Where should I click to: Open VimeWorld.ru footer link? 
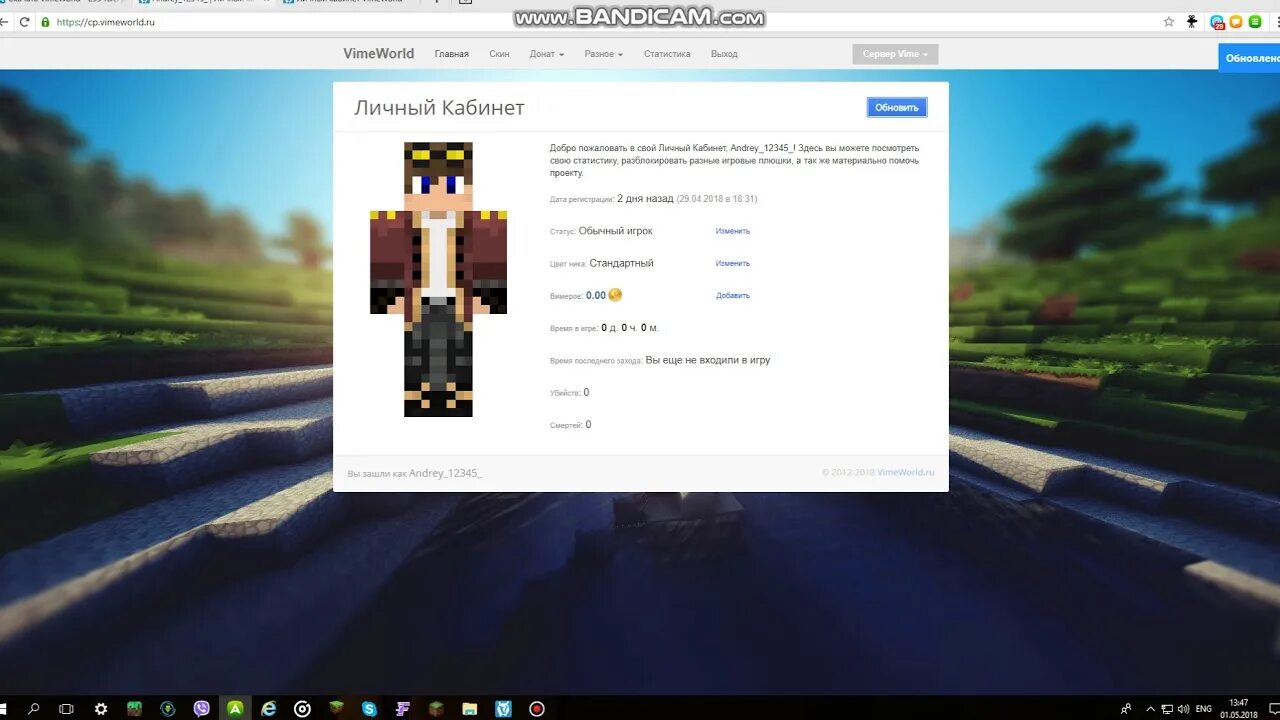(x=906, y=472)
